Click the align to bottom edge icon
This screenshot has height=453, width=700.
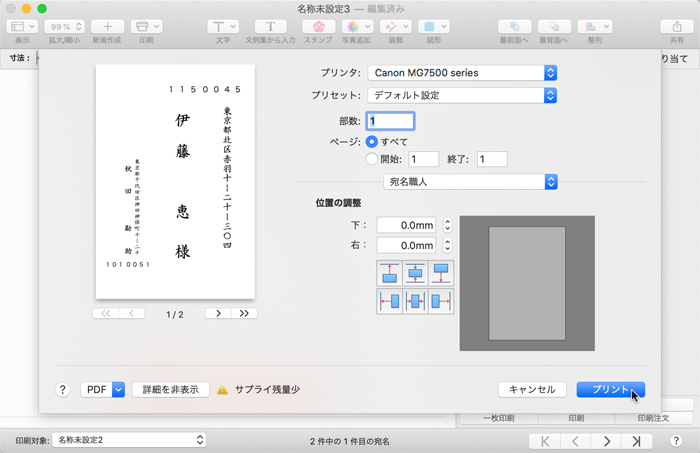pyautogui.click(x=440, y=273)
